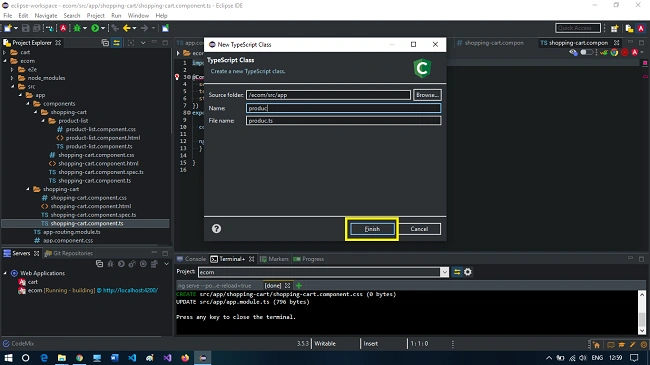The width and height of the screenshot is (650, 365).
Task: Click the Finish button in the dialog
Action: 372,229
